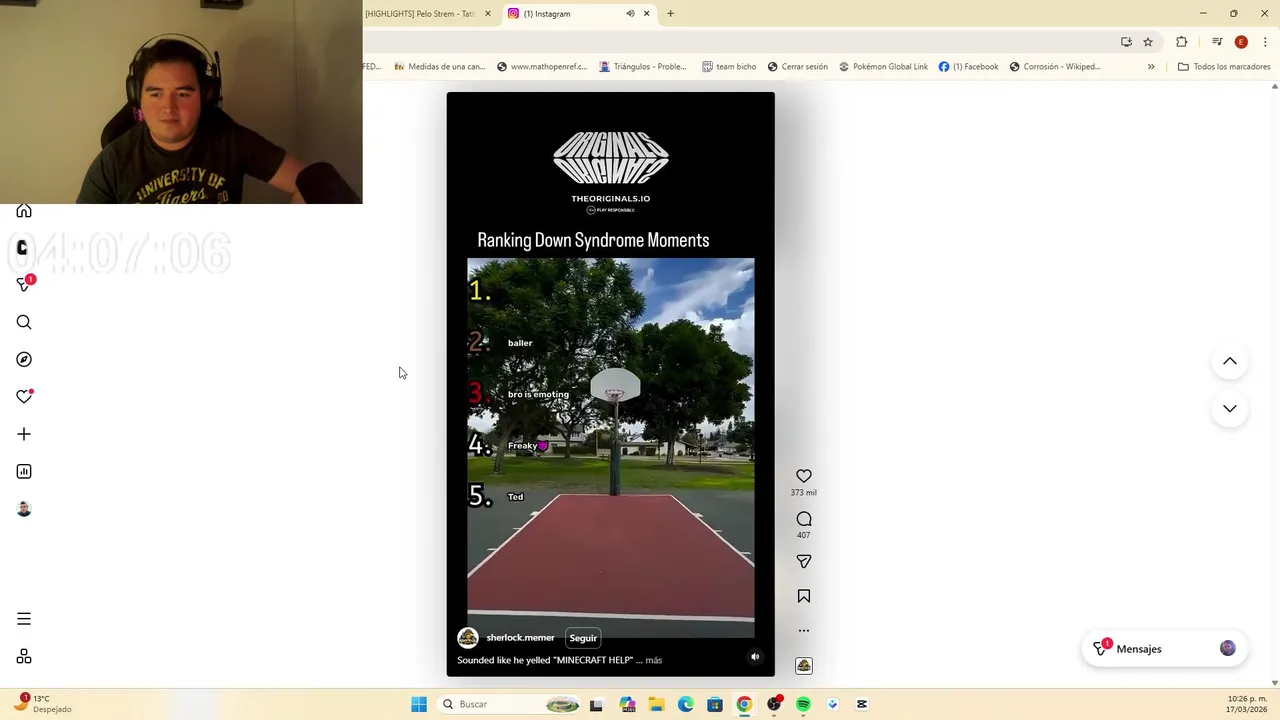Open Mensajes floating panel
This screenshot has height=720, width=1280.
pyautogui.click(x=1163, y=649)
